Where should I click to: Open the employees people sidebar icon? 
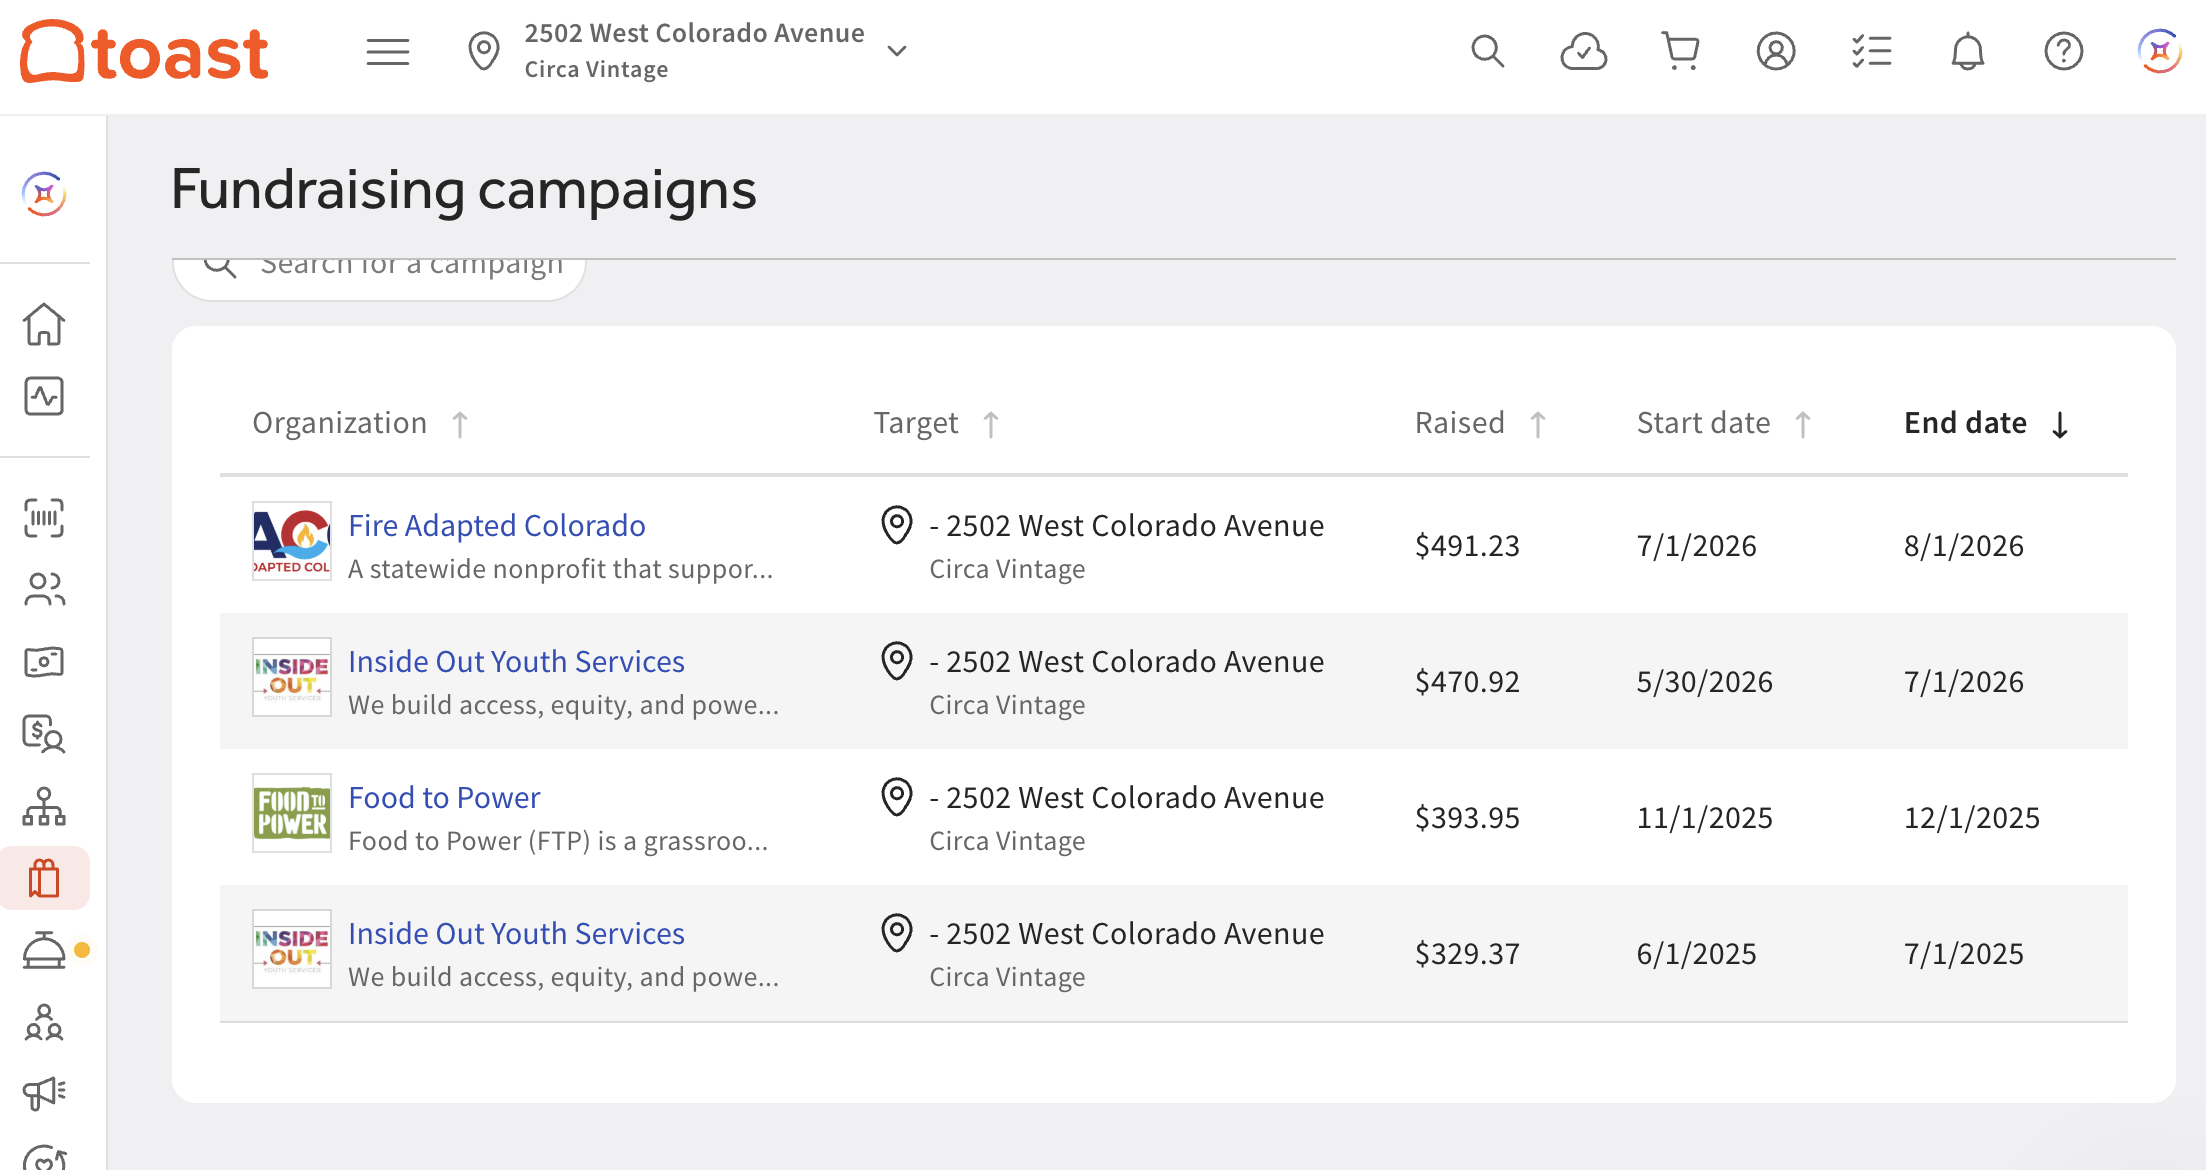(44, 590)
